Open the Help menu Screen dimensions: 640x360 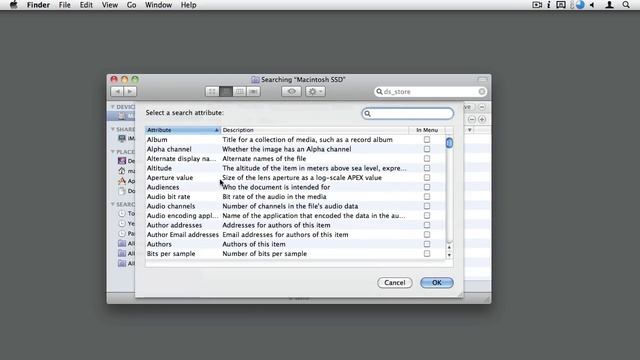[x=189, y=5]
